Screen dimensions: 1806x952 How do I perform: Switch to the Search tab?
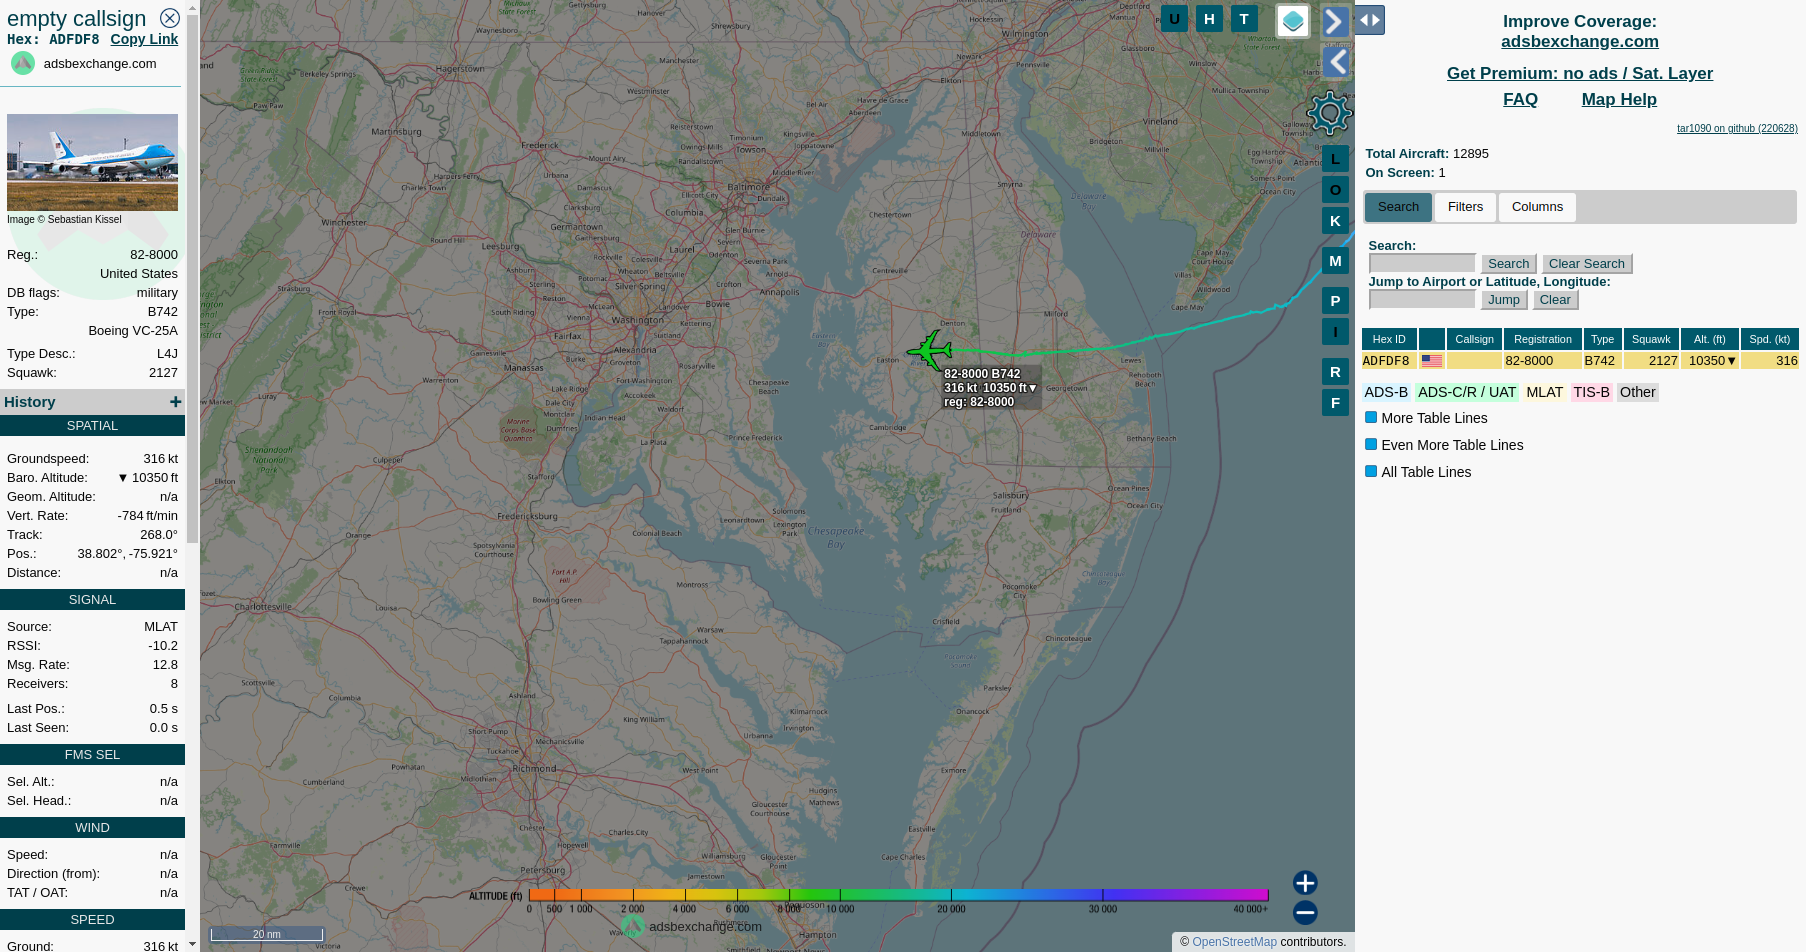[x=1398, y=207]
